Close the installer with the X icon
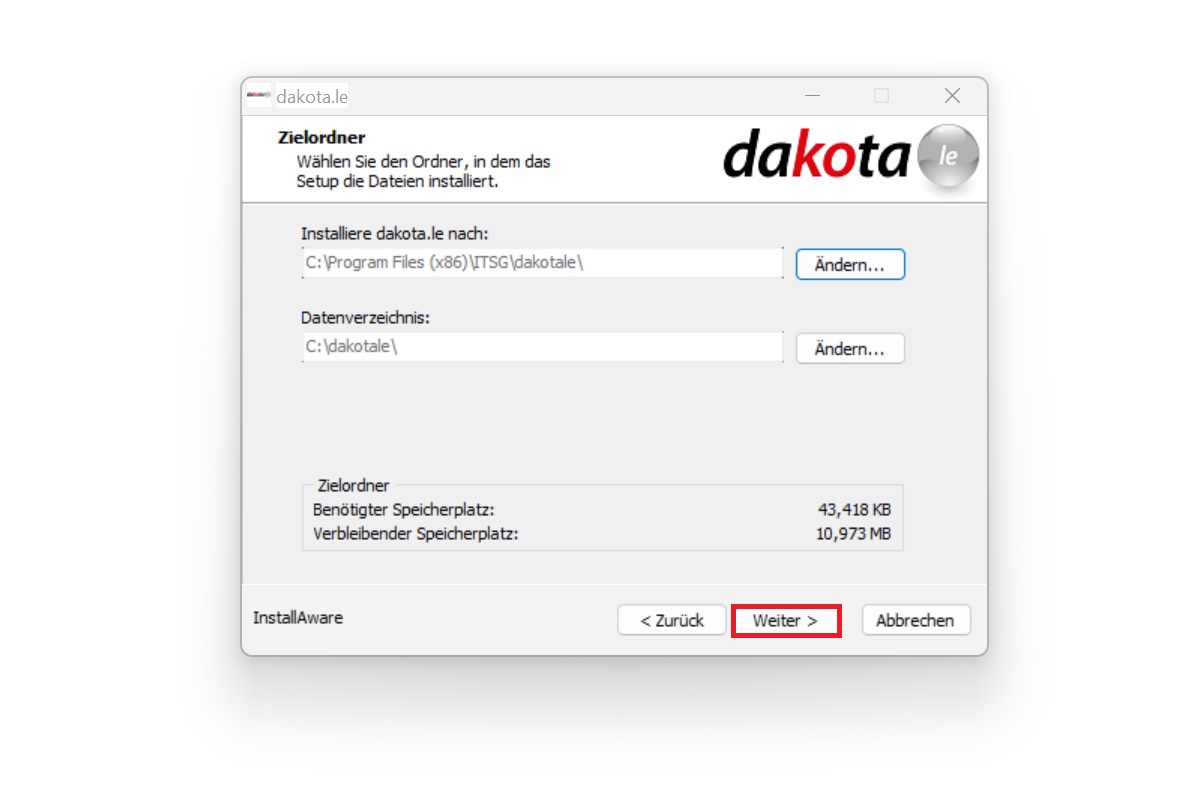The width and height of the screenshot is (1200, 800). pos(952,96)
